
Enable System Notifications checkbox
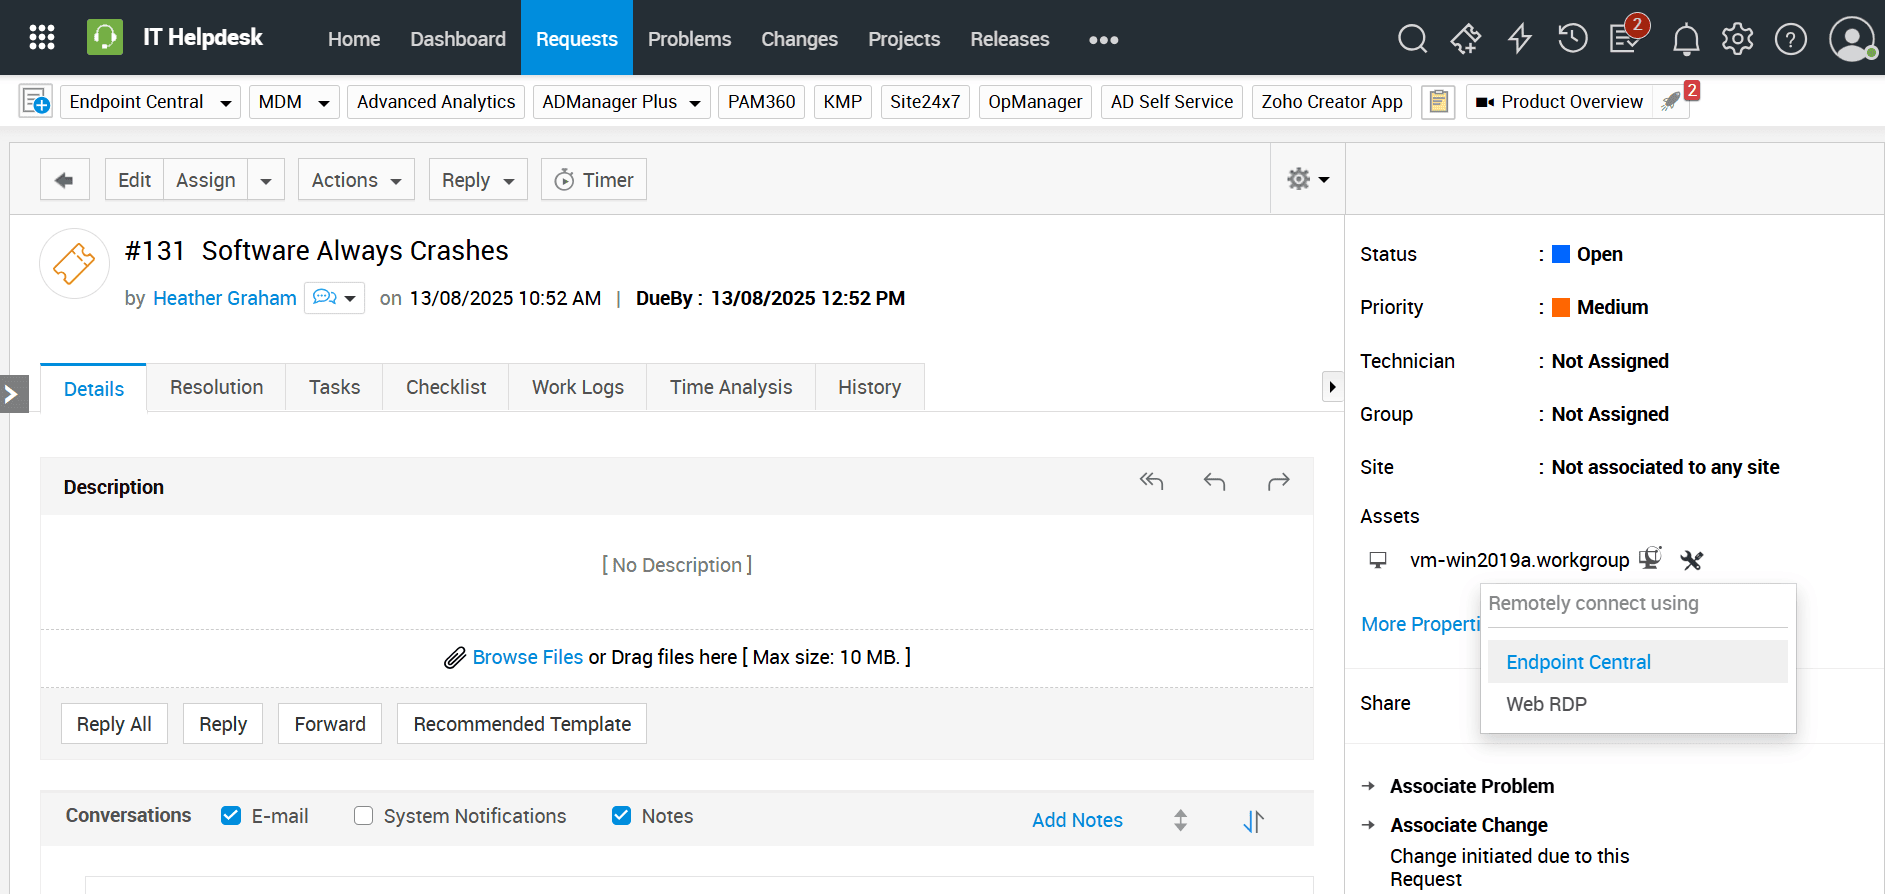coord(364,816)
